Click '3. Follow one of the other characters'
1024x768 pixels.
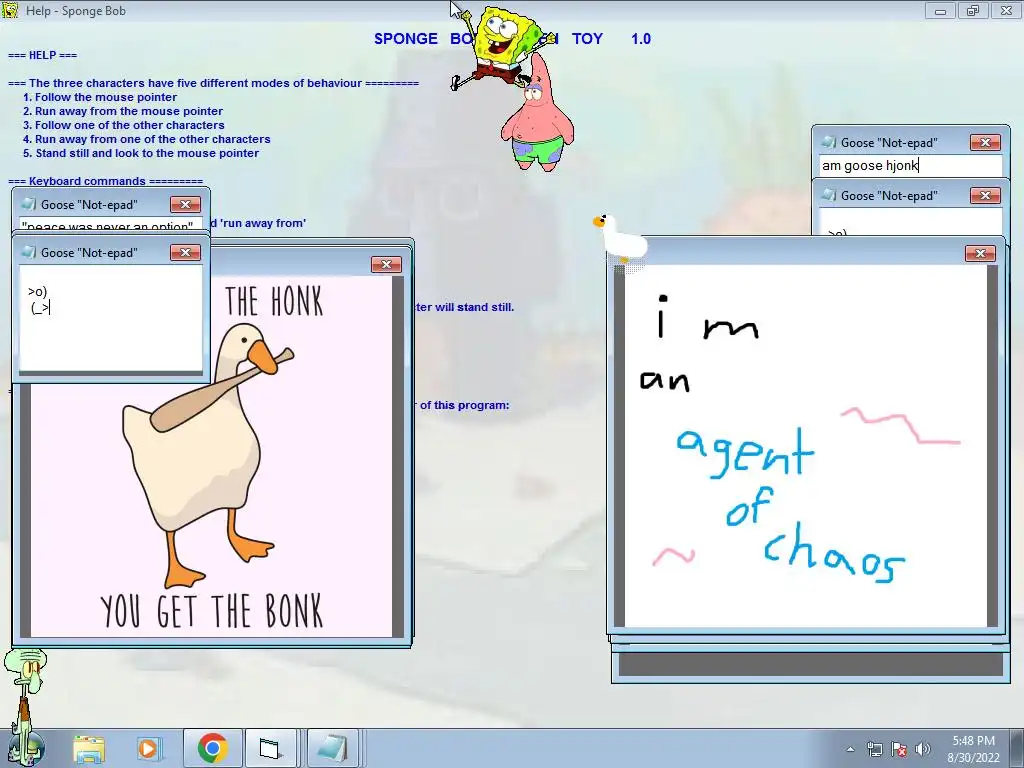(x=123, y=125)
